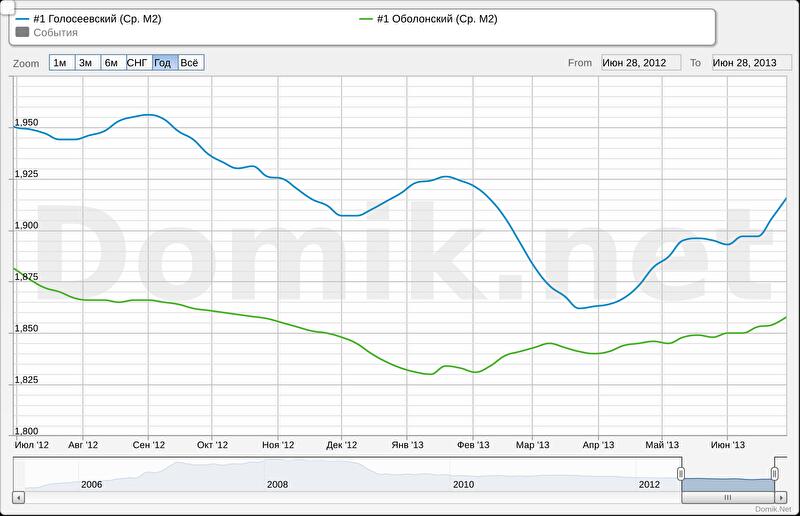Viewport: 800px width, 516px height.
Task: Select the 3м zoom range button
Action: [86, 63]
